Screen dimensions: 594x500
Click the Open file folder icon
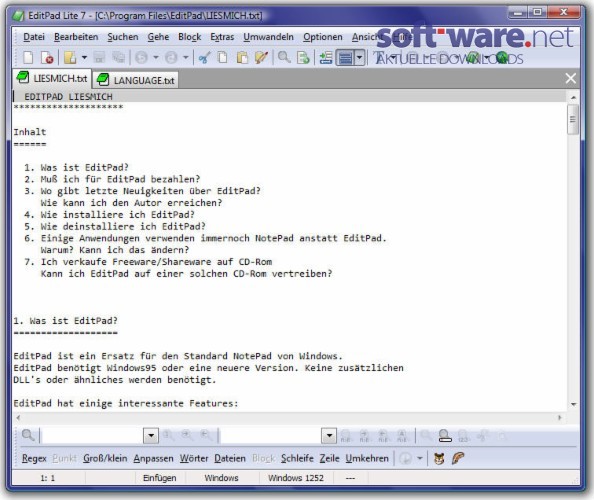(70, 58)
